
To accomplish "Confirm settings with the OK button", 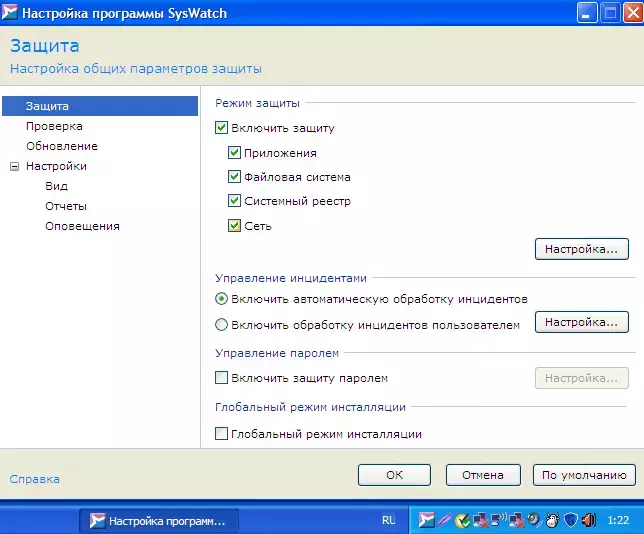I will (394, 475).
